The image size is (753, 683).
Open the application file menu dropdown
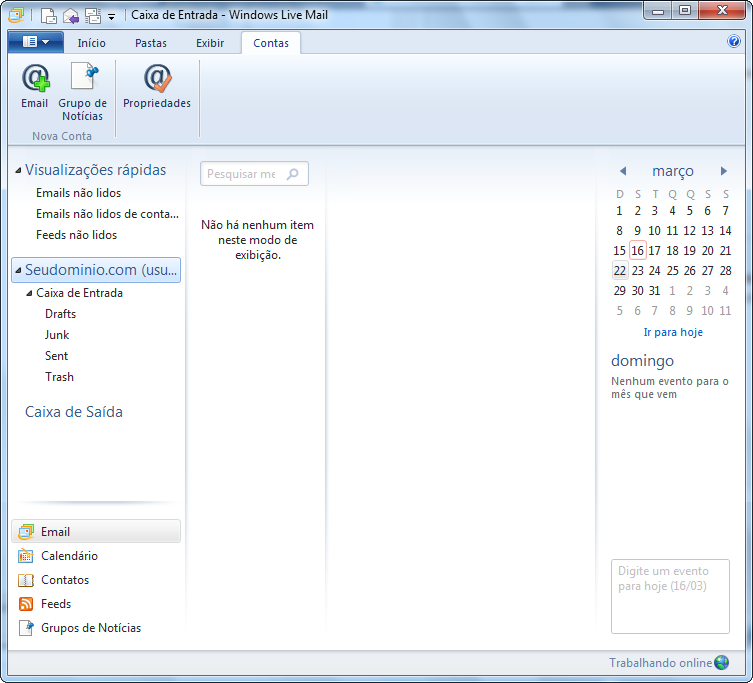(x=35, y=42)
